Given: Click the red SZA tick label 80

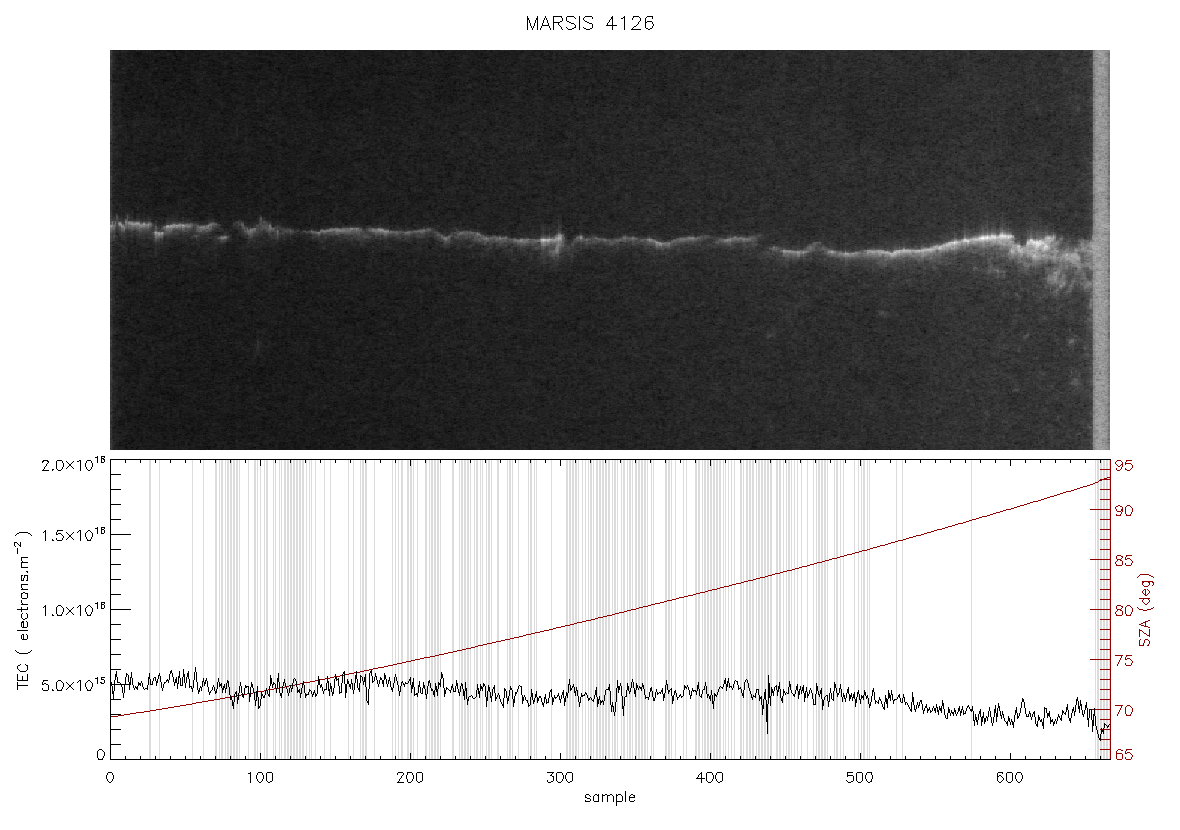Looking at the screenshot, I should click(1124, 610).
